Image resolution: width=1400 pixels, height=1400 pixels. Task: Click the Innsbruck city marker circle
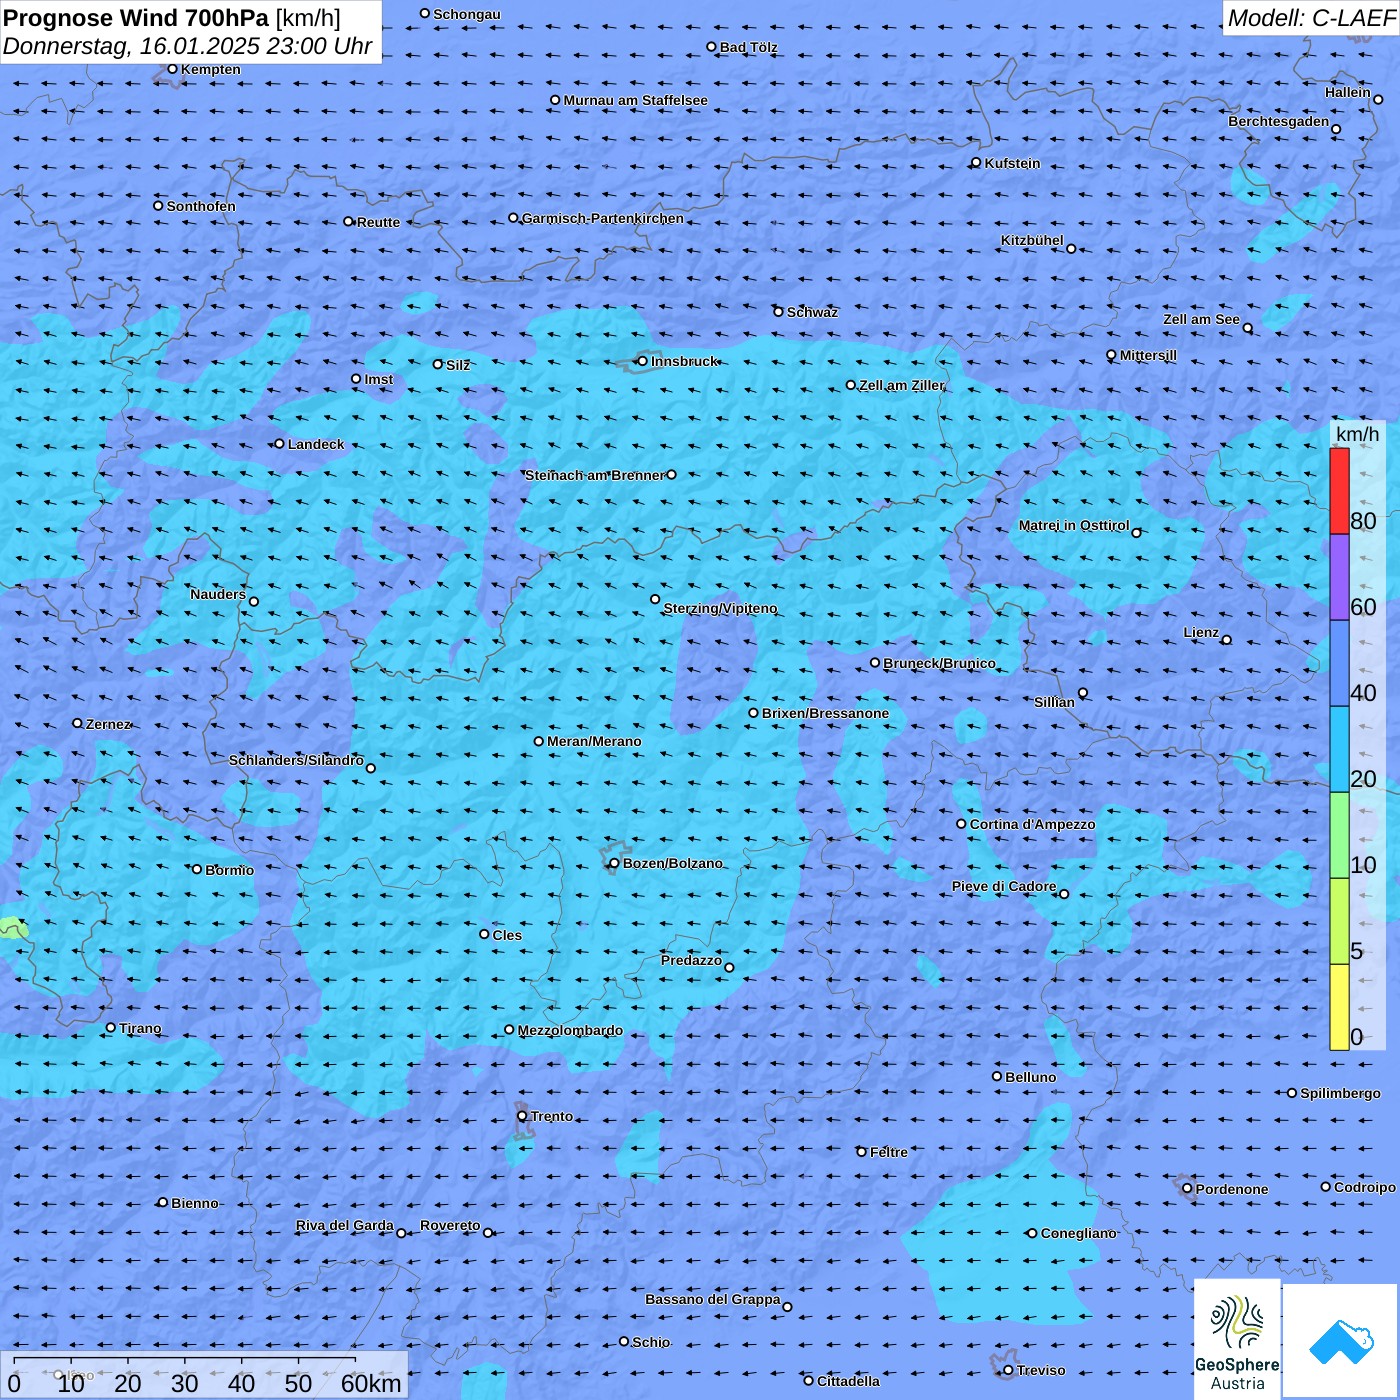643,361
